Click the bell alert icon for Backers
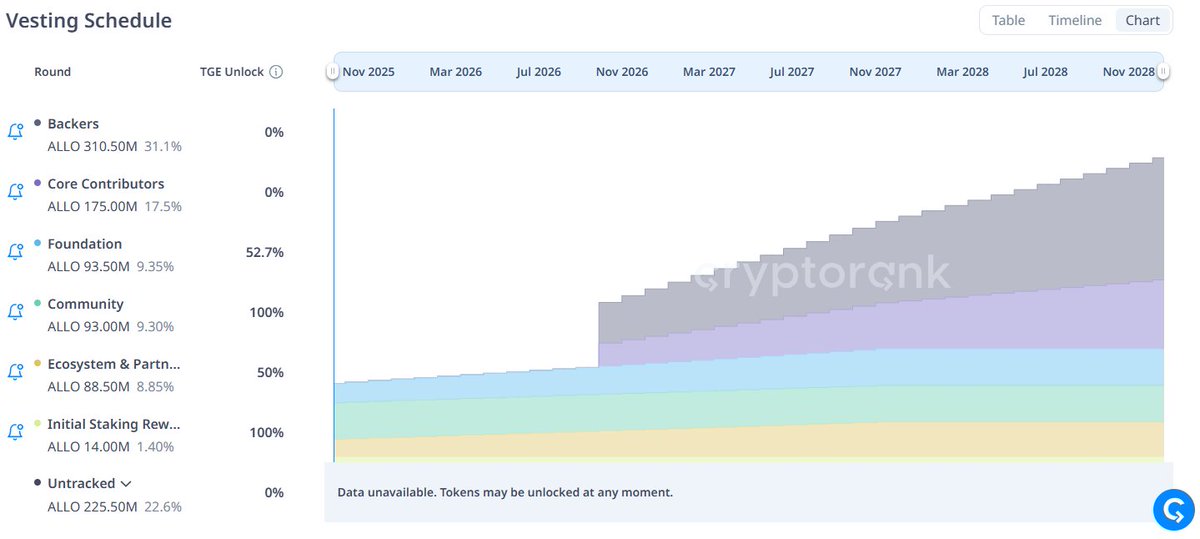This screenshot has height=539, width=1200. point(15,132)
